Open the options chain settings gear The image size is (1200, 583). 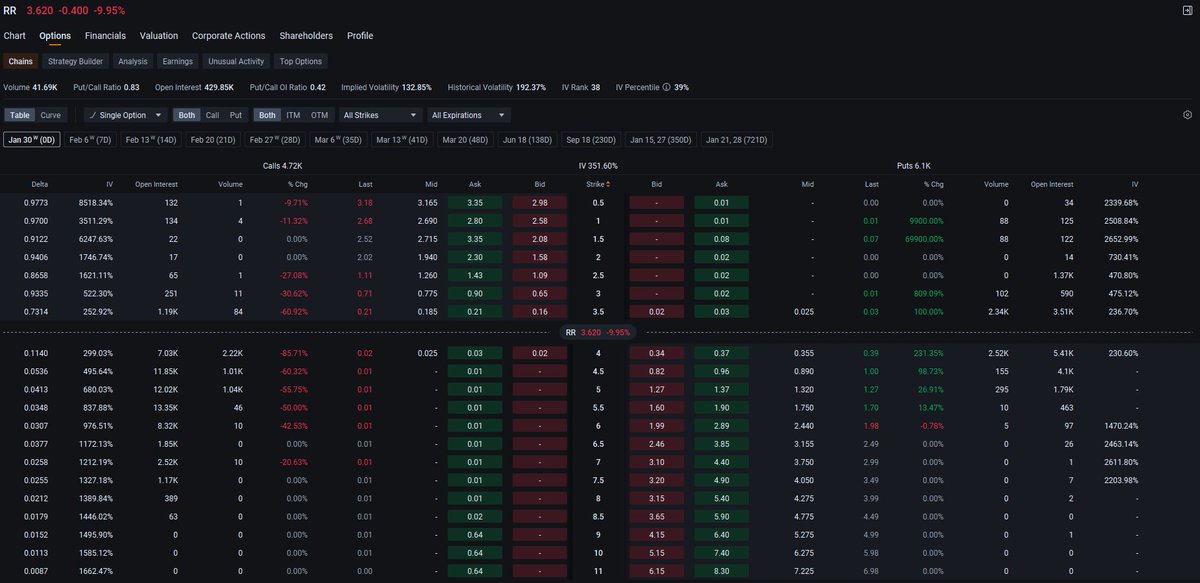tap(1187, 115)
